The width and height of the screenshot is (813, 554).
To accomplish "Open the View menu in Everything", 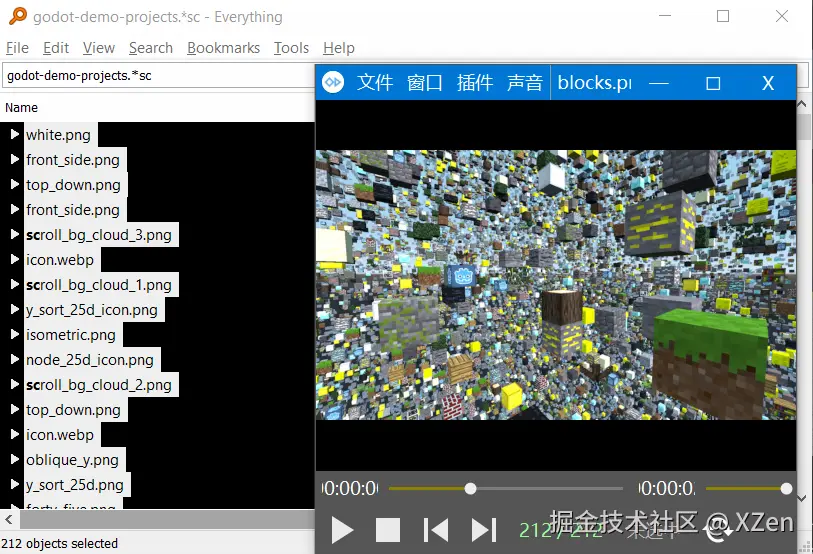I will tap(99, 48).
